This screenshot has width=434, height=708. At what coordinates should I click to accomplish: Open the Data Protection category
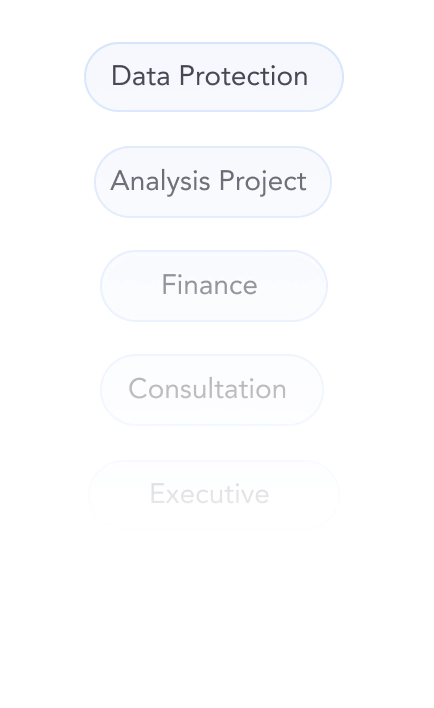[x=214, y=77]
